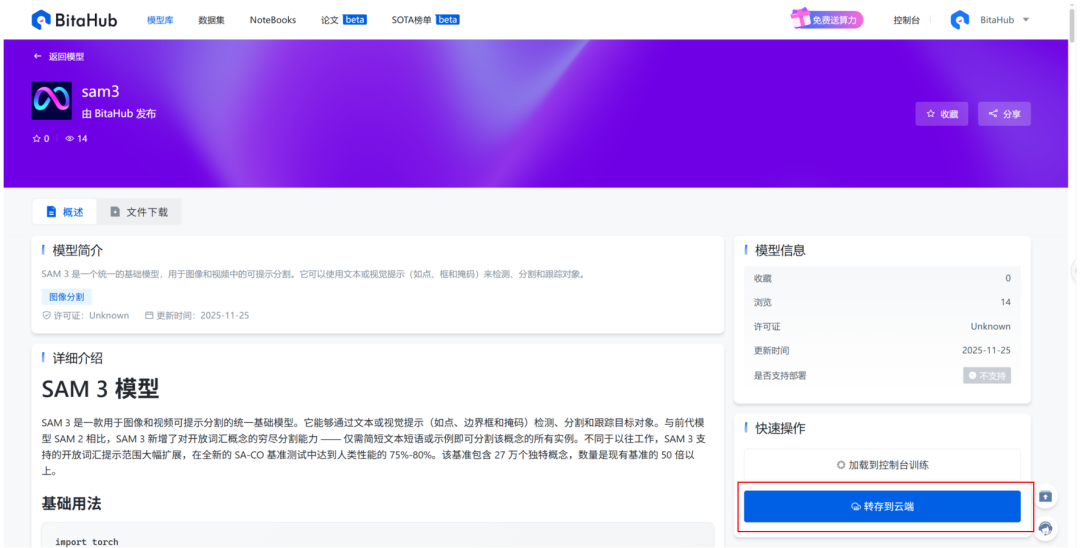The image size is (1080, 548).
Task: Click the eye views icon showing 14
Action: pos(70,138)
